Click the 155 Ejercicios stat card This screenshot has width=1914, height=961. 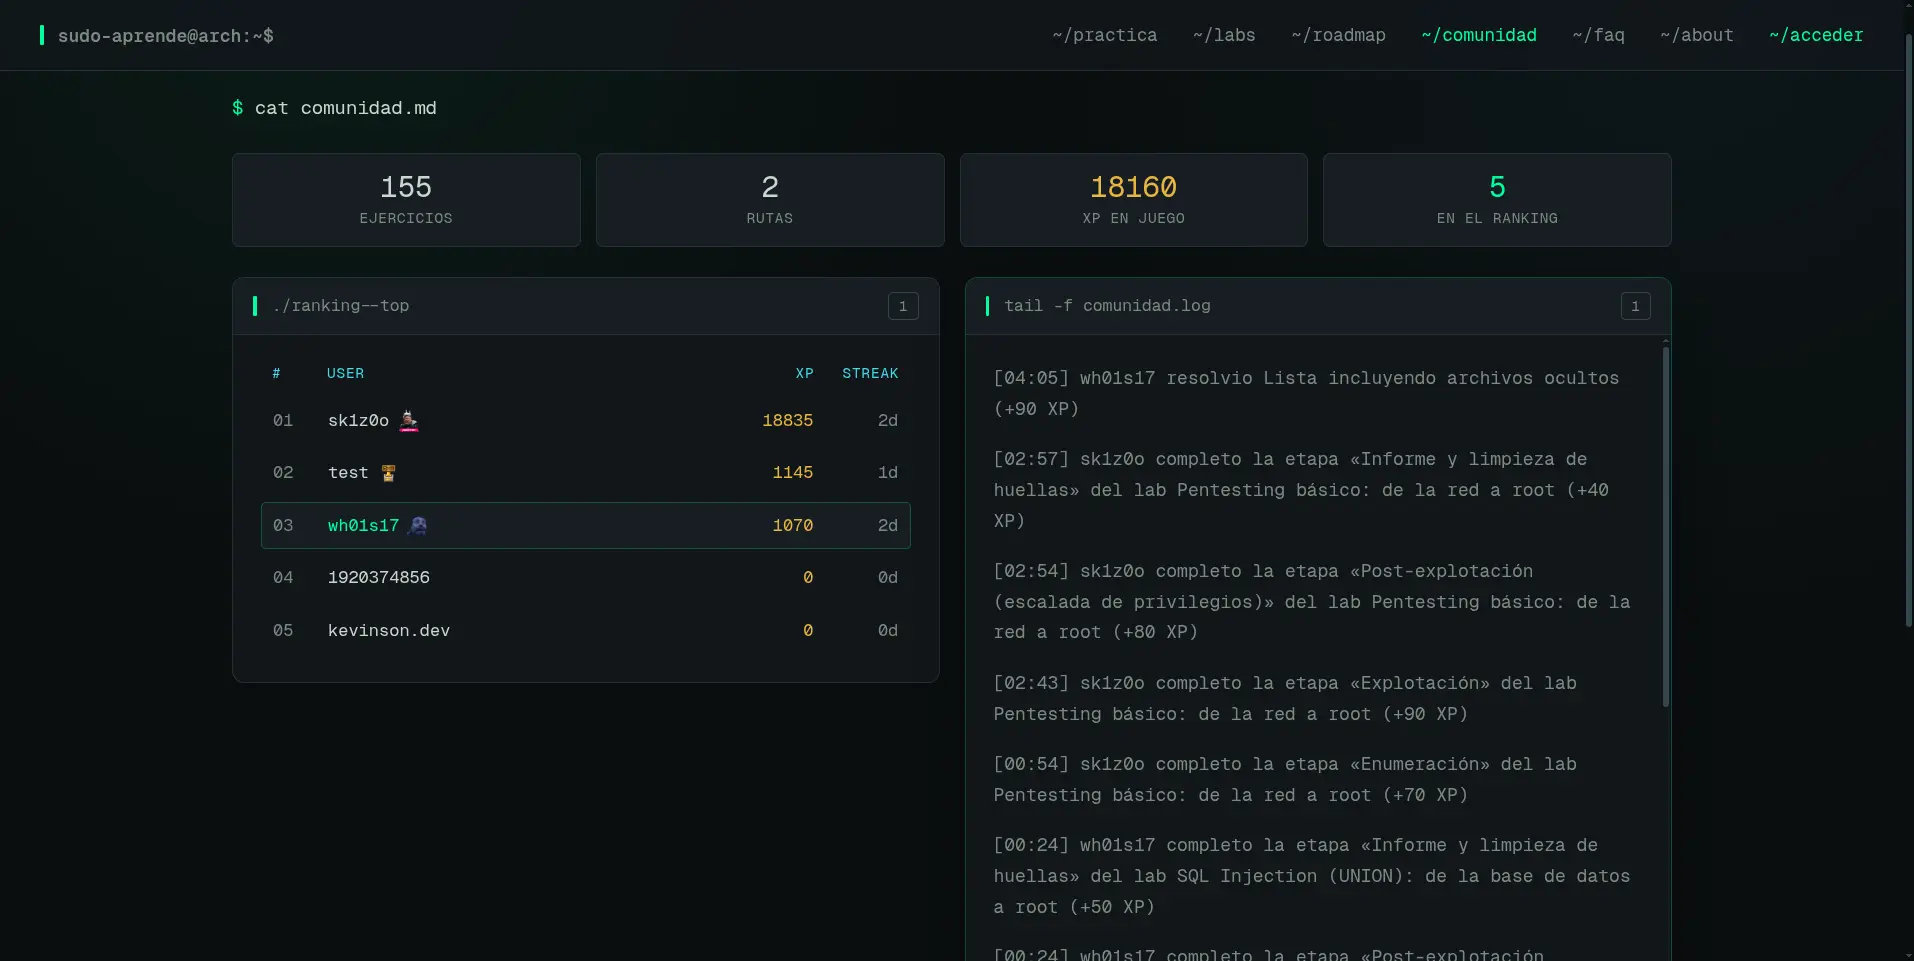pos(406,200)
